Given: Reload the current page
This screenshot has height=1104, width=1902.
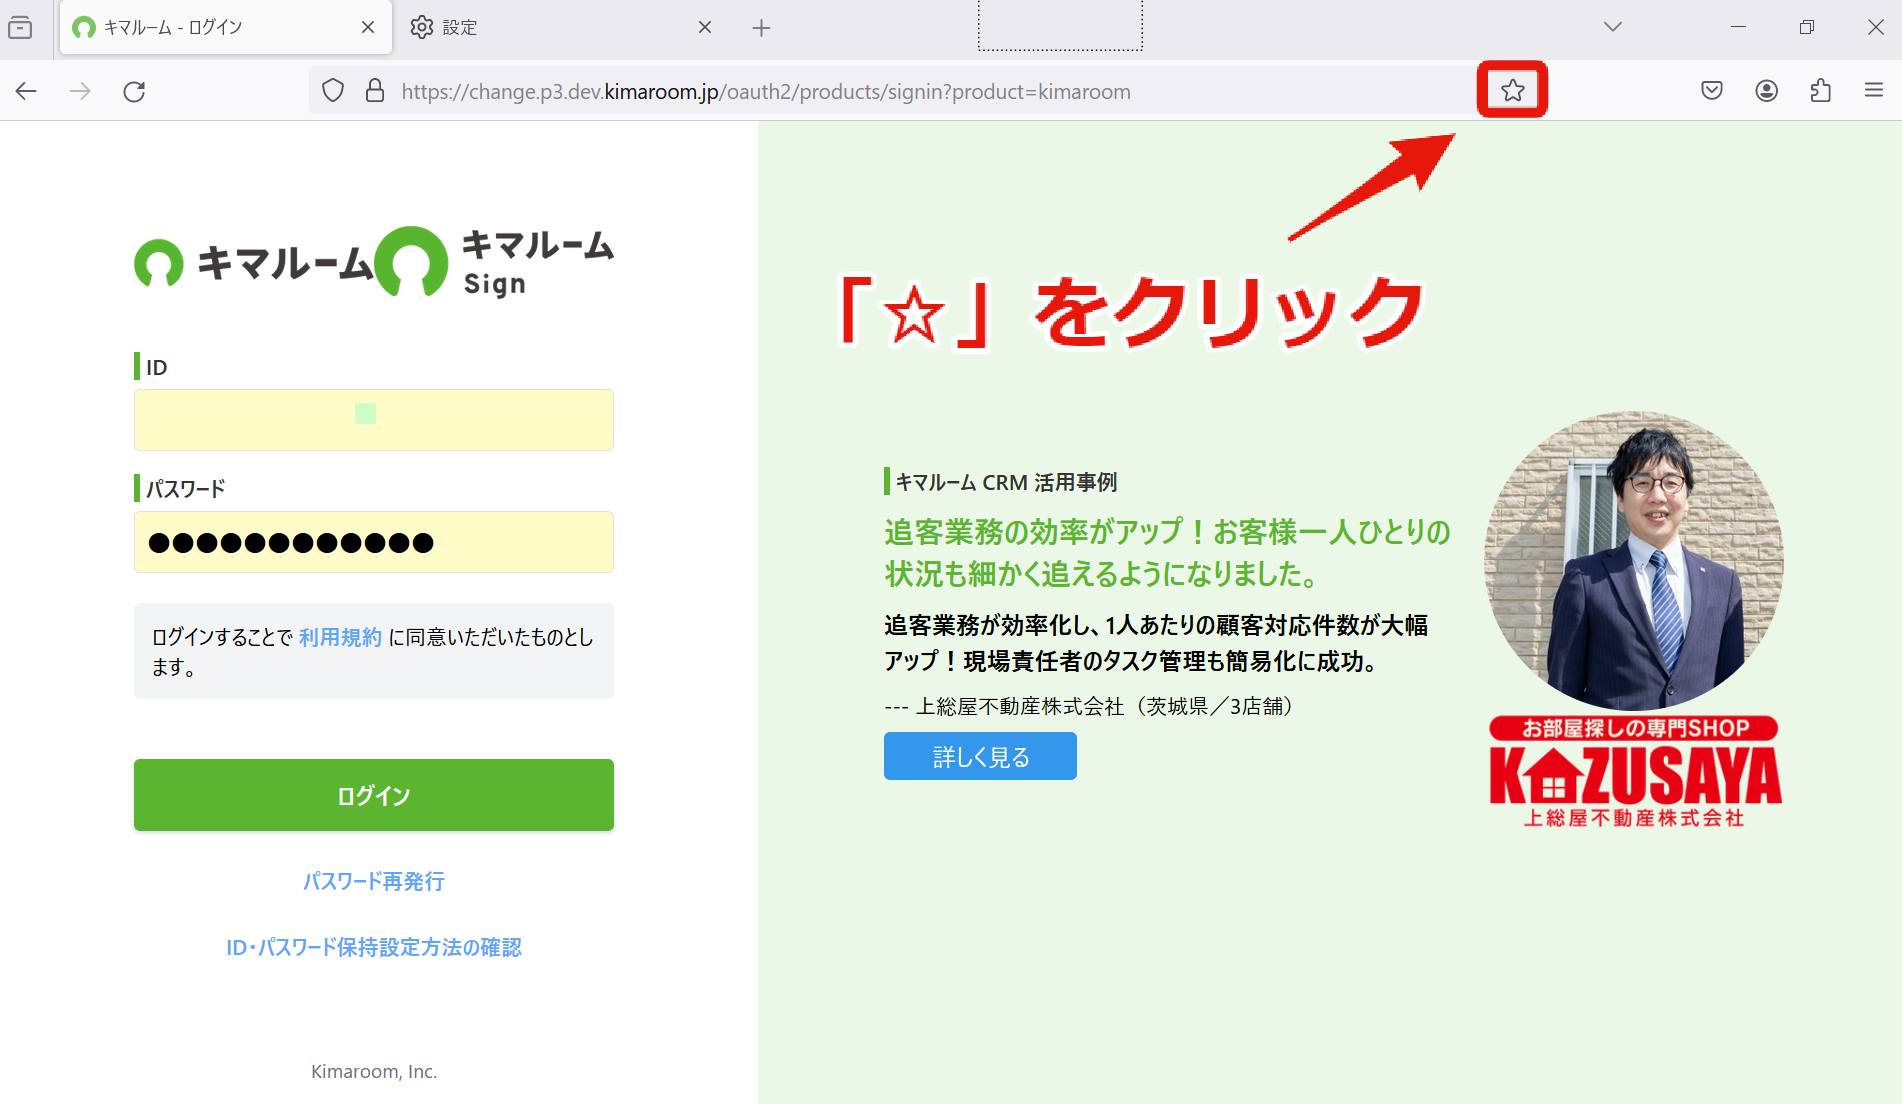Looking at the screenshot, I should (134, 91).
